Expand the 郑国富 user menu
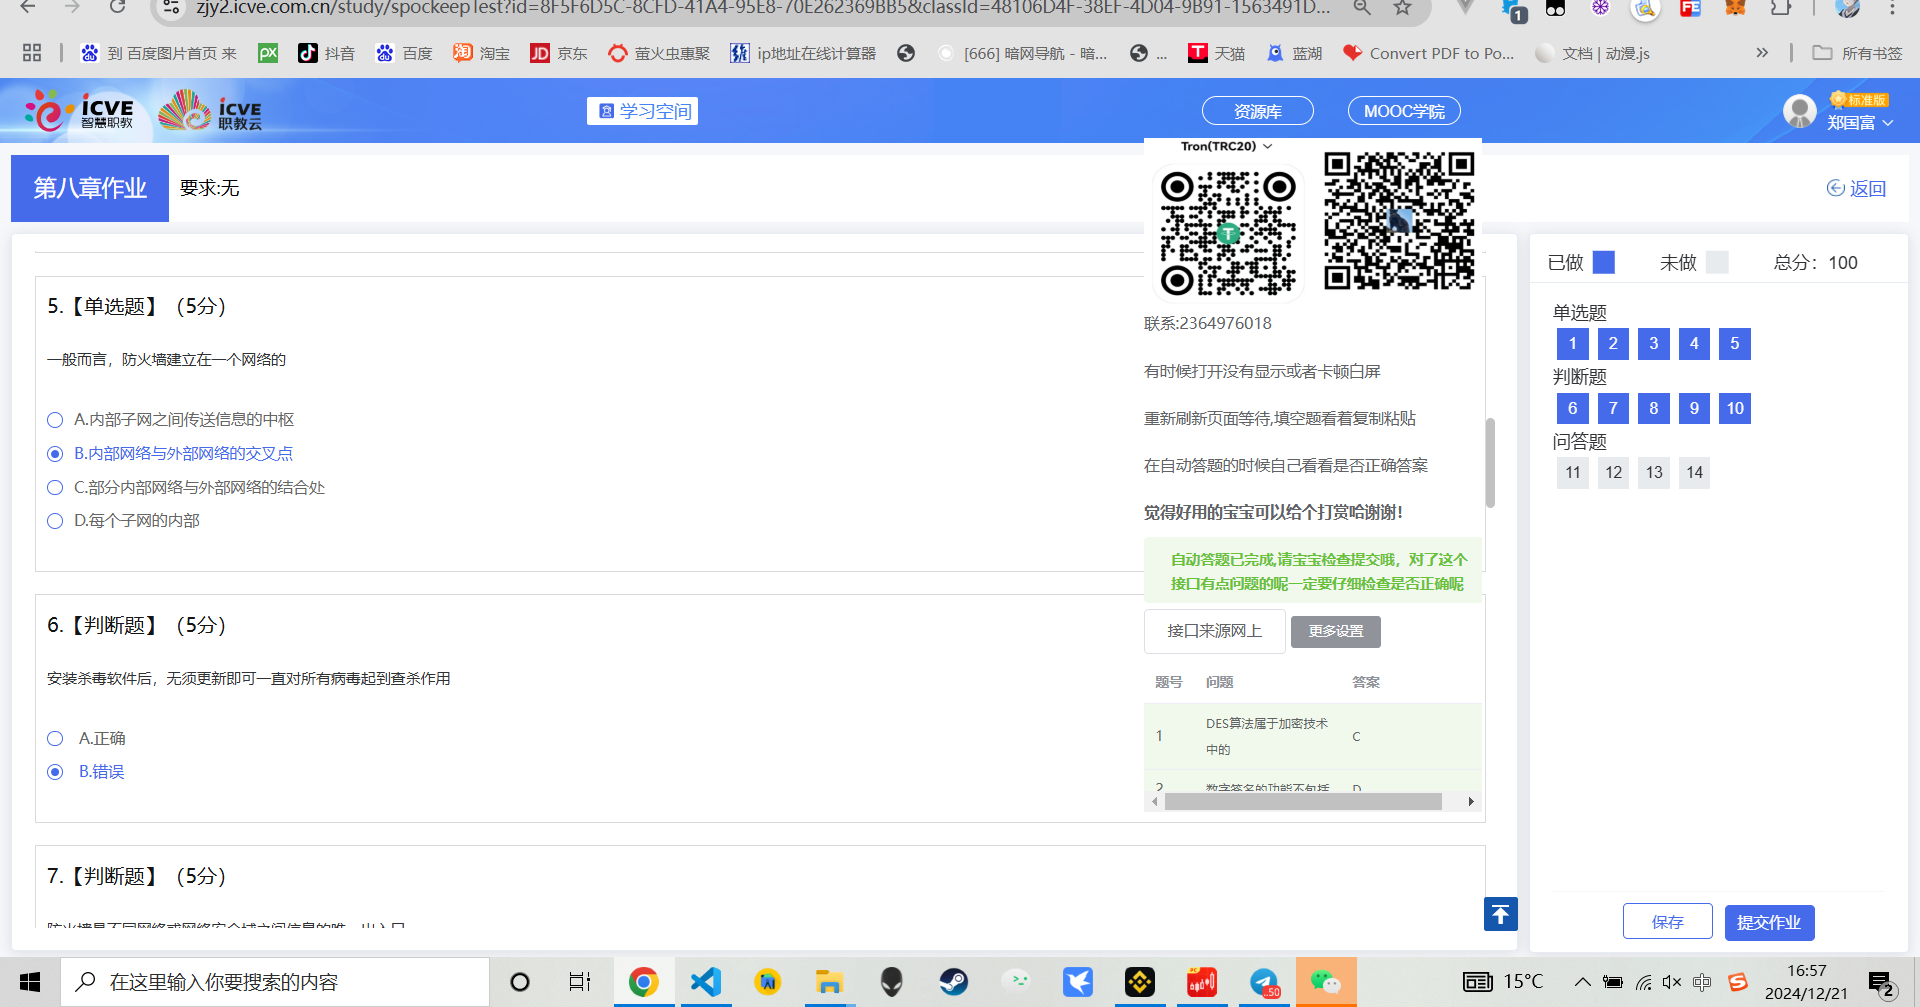1920x1007 pixels. coord(1860,123)
